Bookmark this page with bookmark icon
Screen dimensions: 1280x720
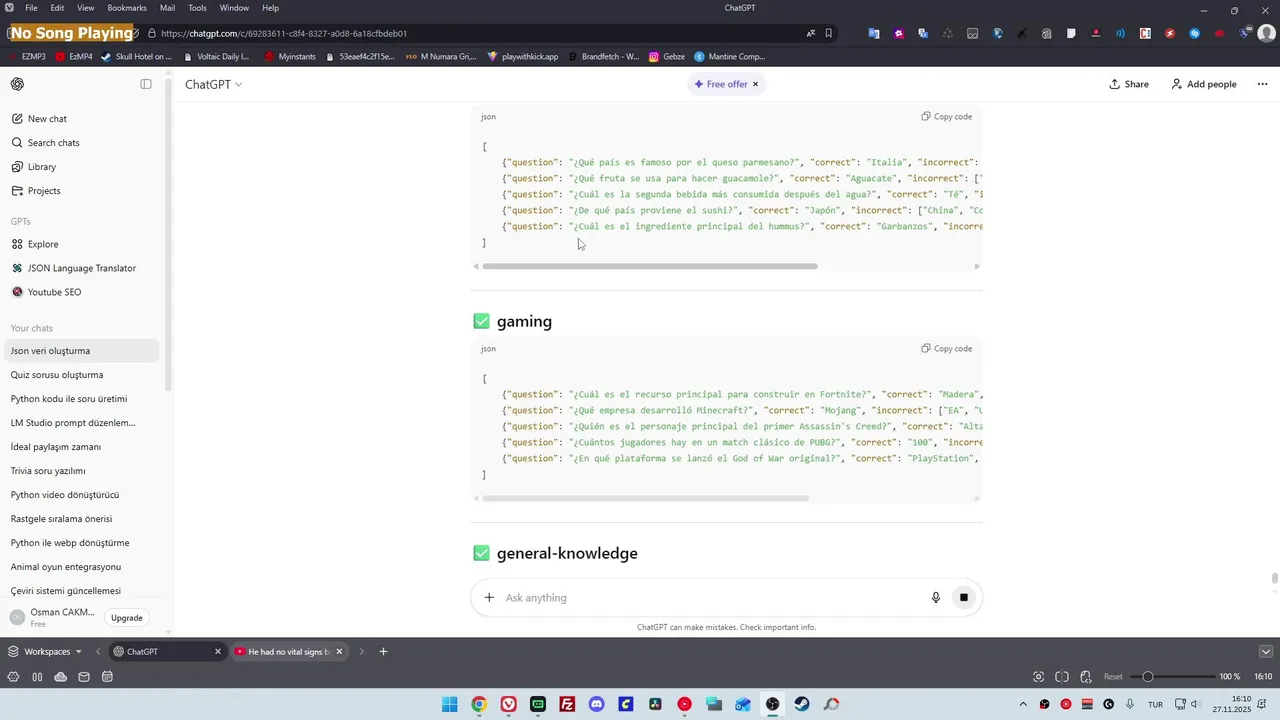click(x=829, y=33)
